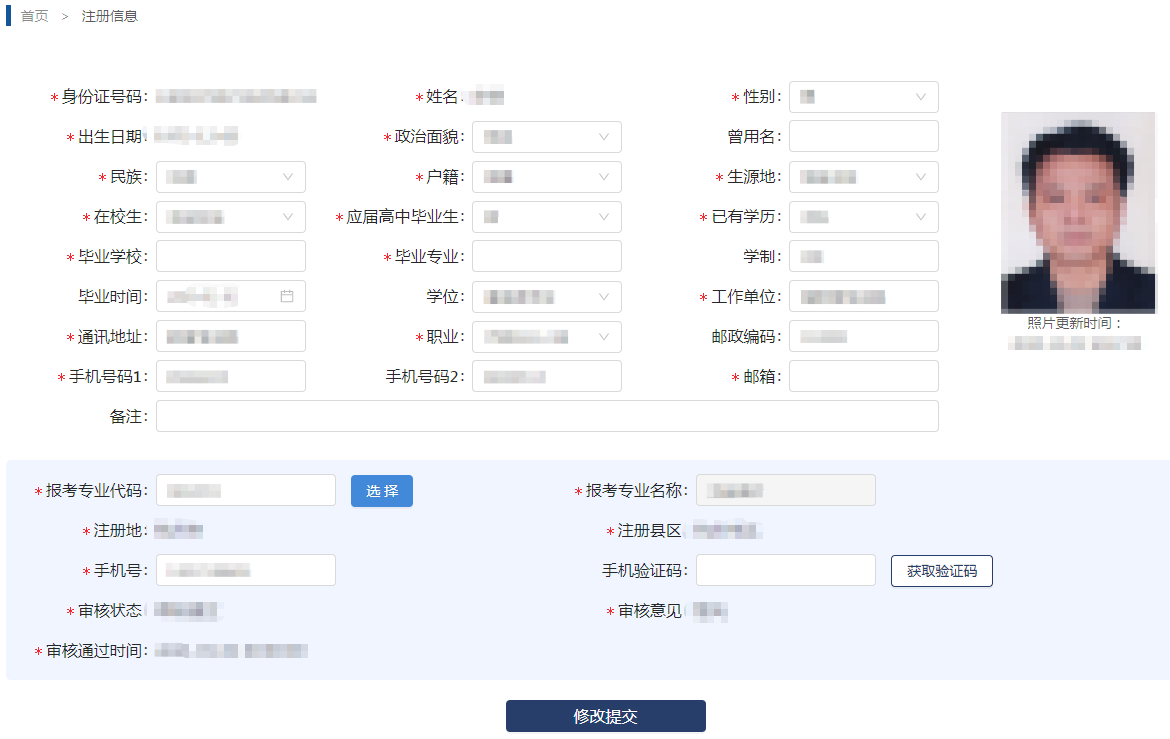
Task: Click the registrant's photo thumbnail
Action: pos(1078,214)
